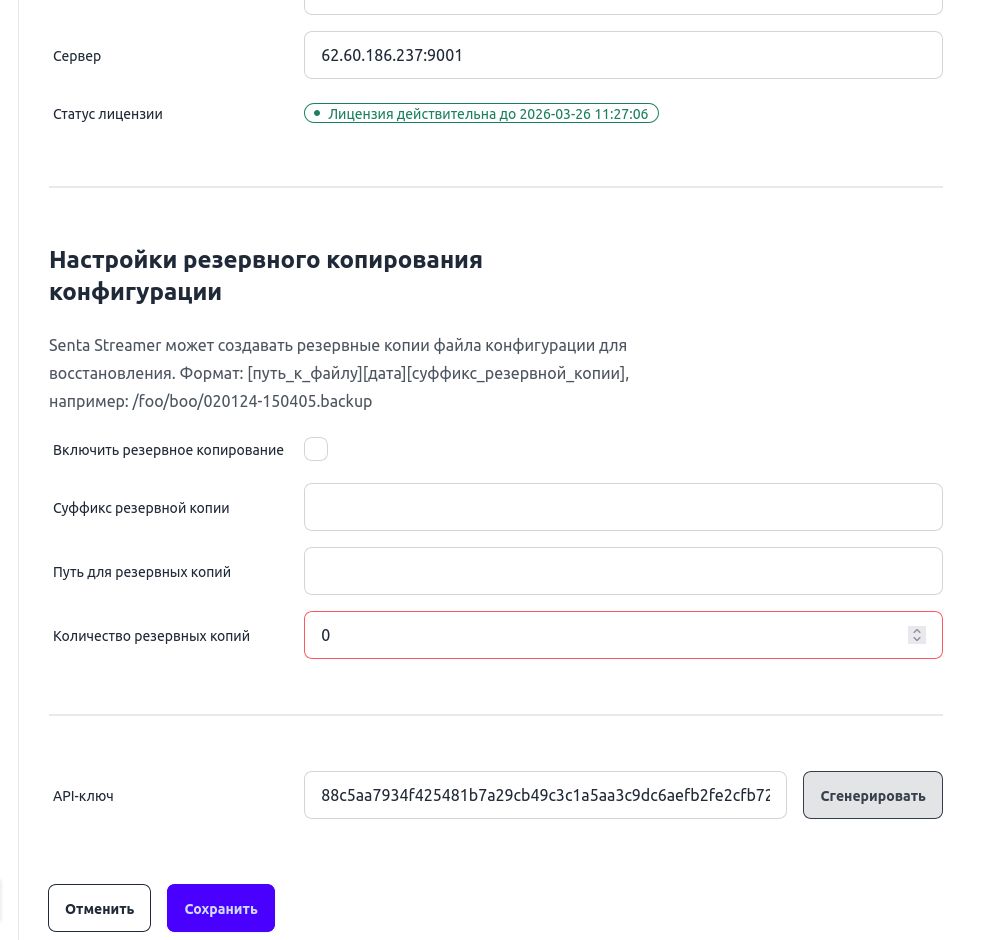This screenshot has height=940, width=992.
Task: Click inside the Сервер address field
Action: 623,55
